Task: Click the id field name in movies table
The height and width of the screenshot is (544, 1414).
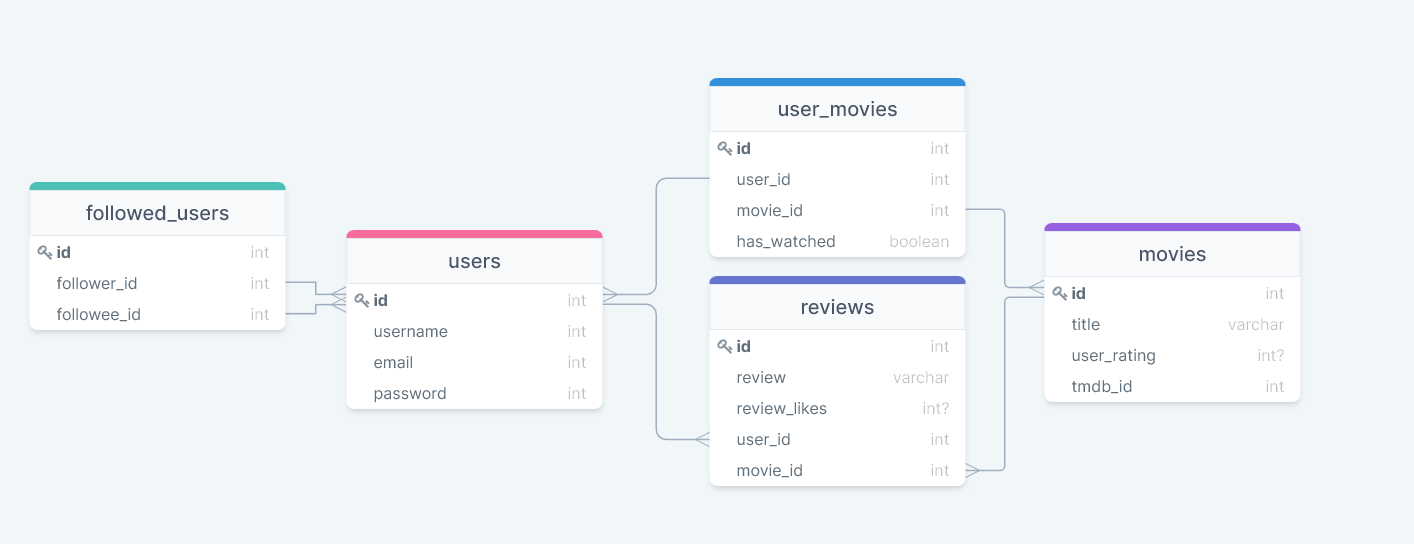Action: [1079, 294]
